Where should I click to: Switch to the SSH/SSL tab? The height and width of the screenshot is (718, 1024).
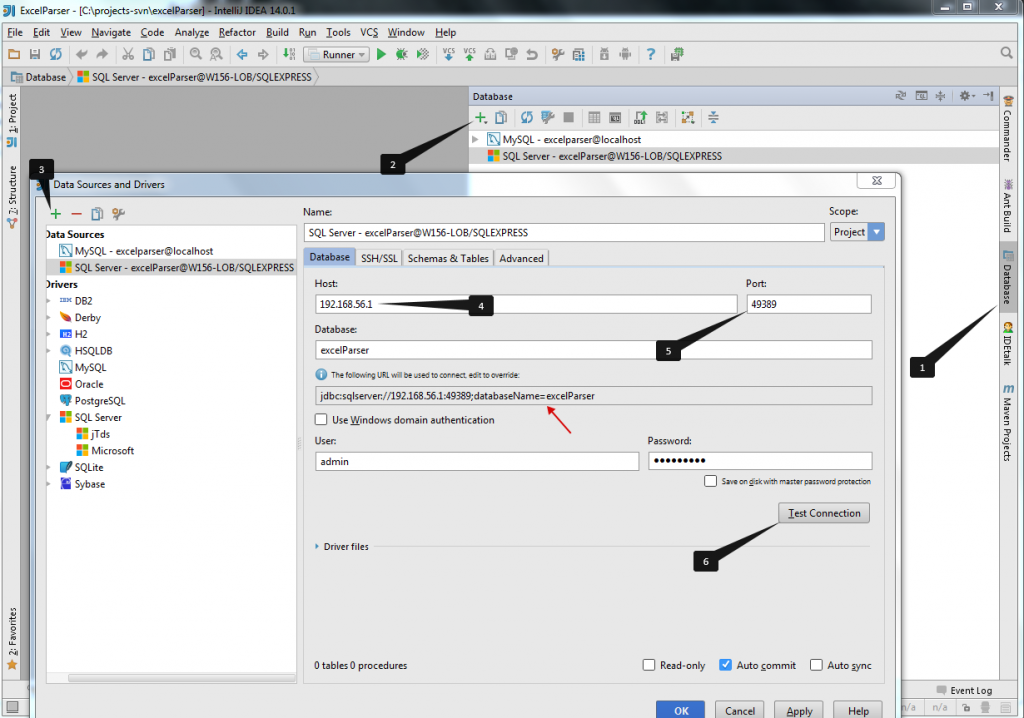click(379, 257)
